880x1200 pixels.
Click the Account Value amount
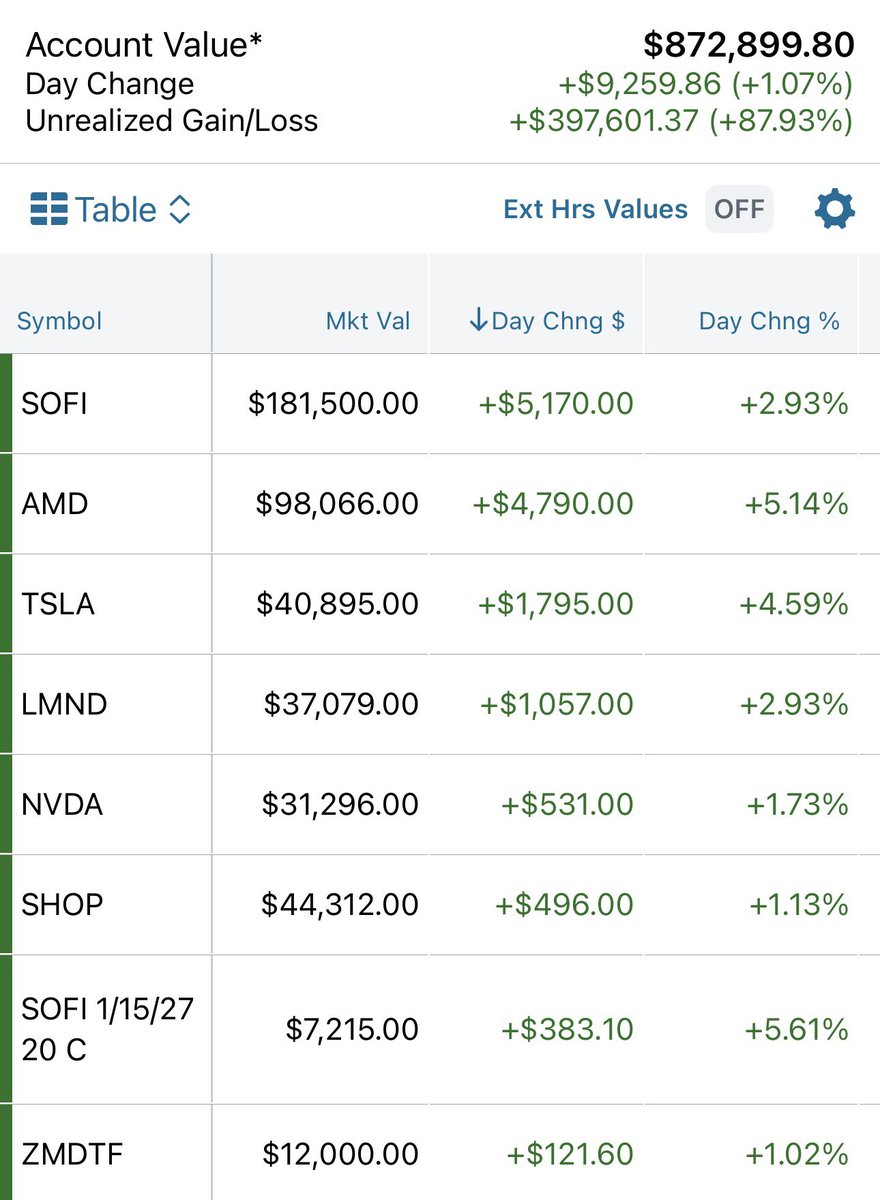(749, 45)
